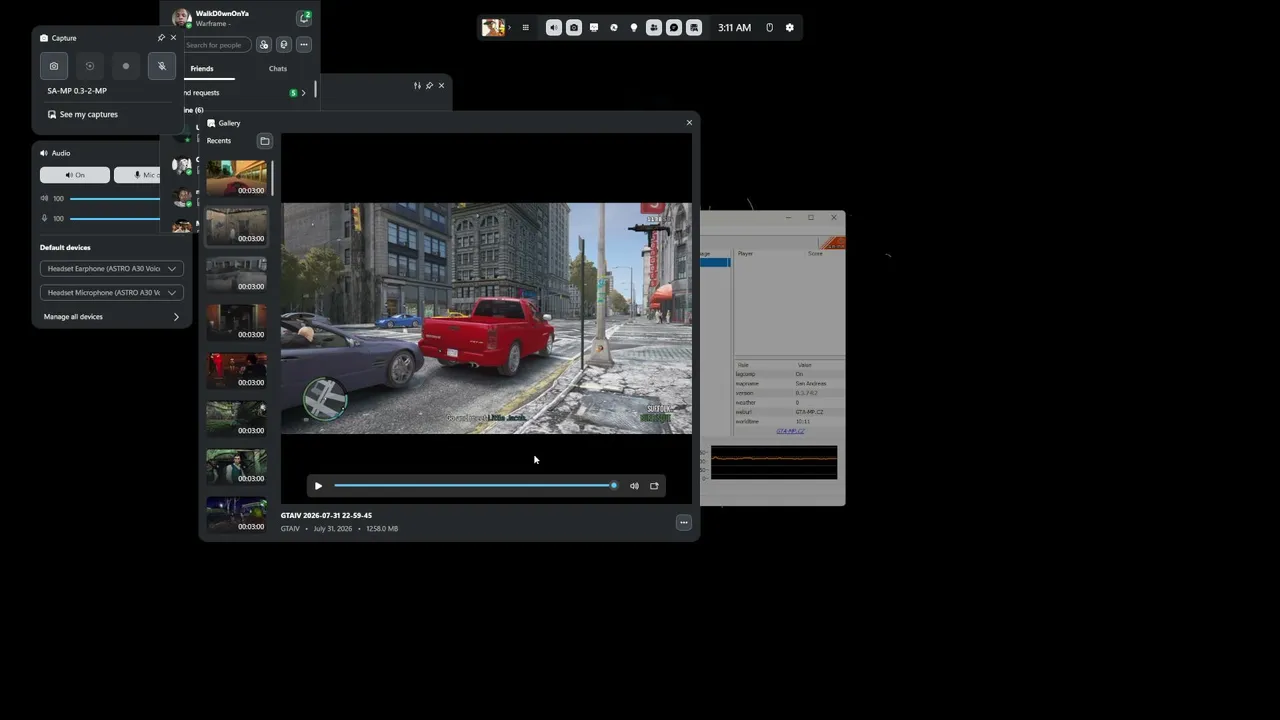Viewport: 1280px width, 720px height.
Task: Switch to the Friends tab
Action: point(202,69)
